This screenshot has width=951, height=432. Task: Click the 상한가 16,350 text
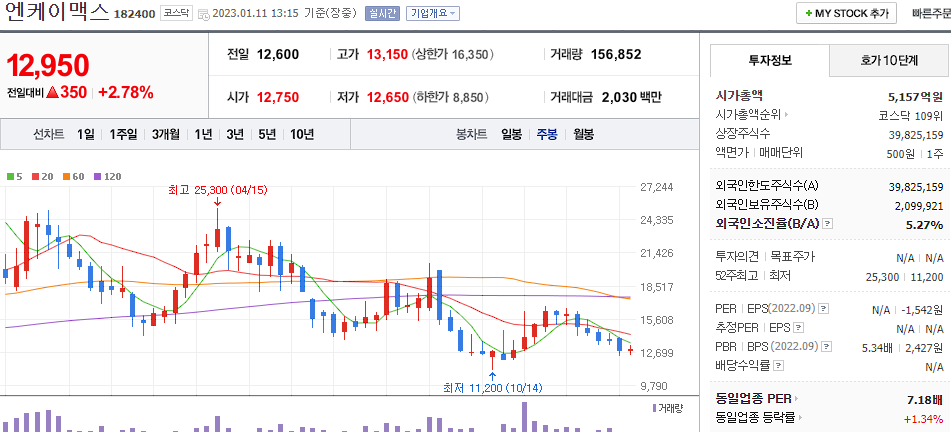pyautogui.click(x=452, y=55)
